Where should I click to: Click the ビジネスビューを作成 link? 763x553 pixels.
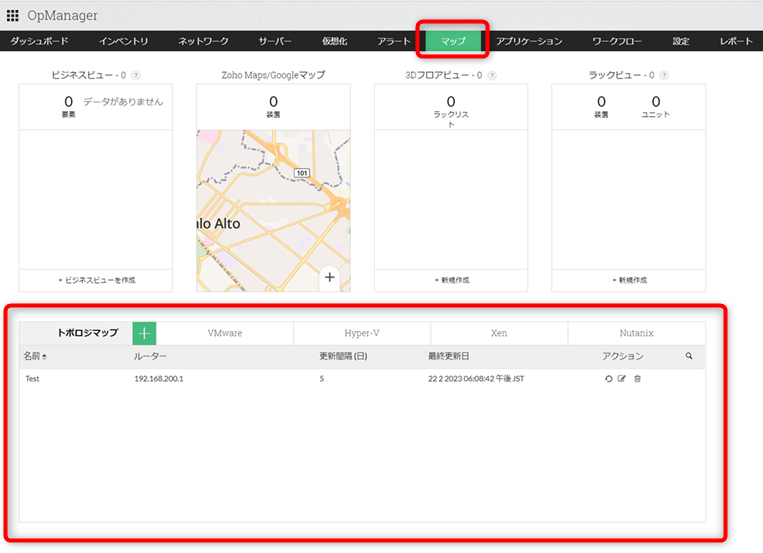(96, 280)
